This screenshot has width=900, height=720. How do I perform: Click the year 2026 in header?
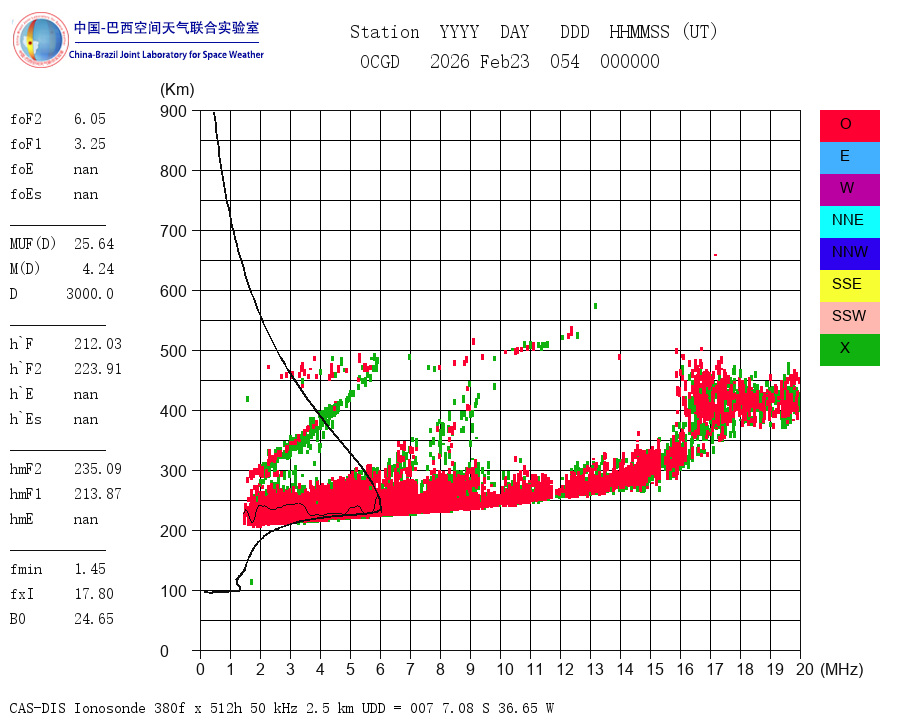click(x=449, y=62)
